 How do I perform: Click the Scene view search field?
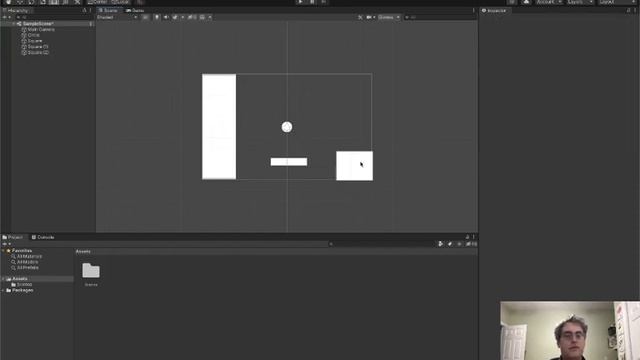click(439, 18)
